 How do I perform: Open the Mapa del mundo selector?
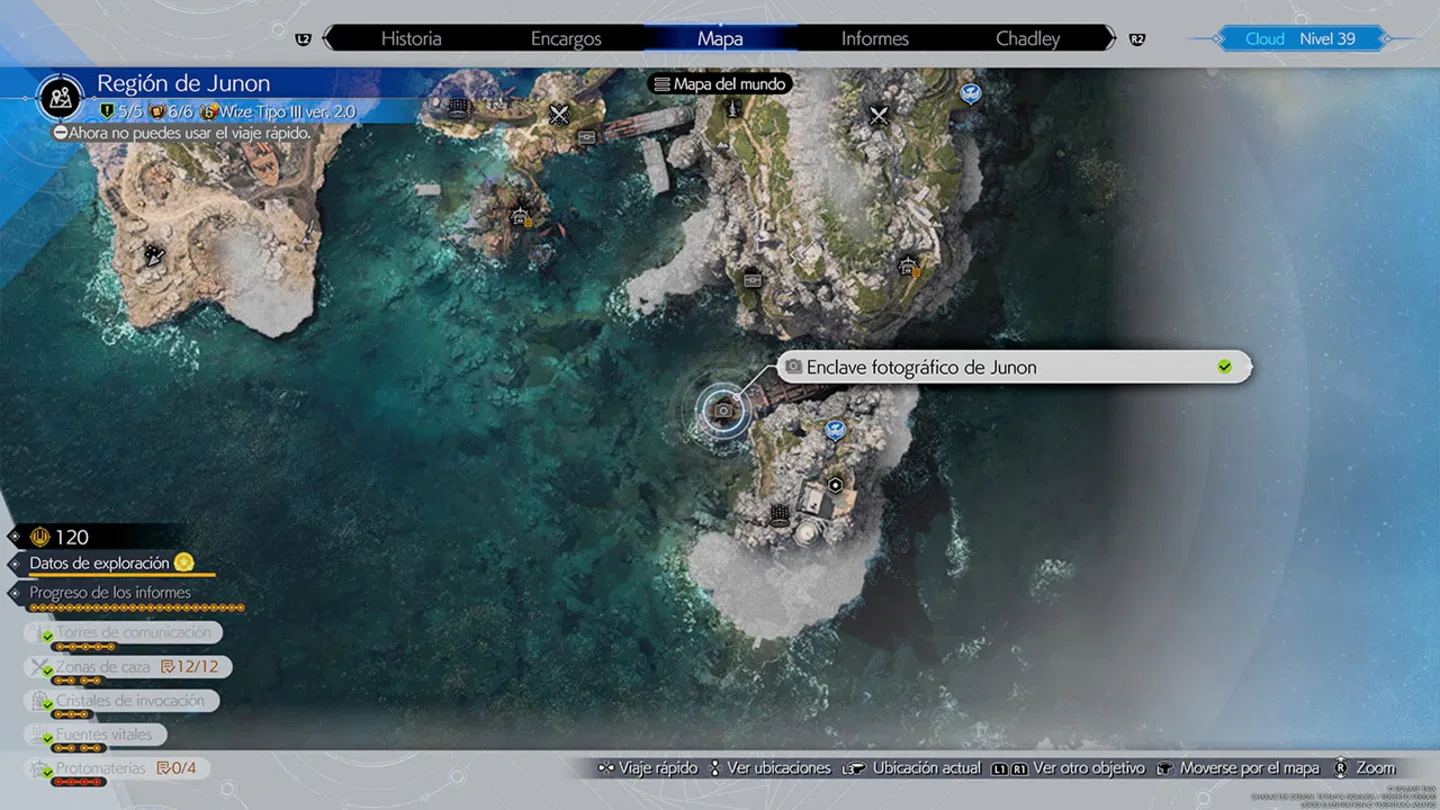point(720,84)
